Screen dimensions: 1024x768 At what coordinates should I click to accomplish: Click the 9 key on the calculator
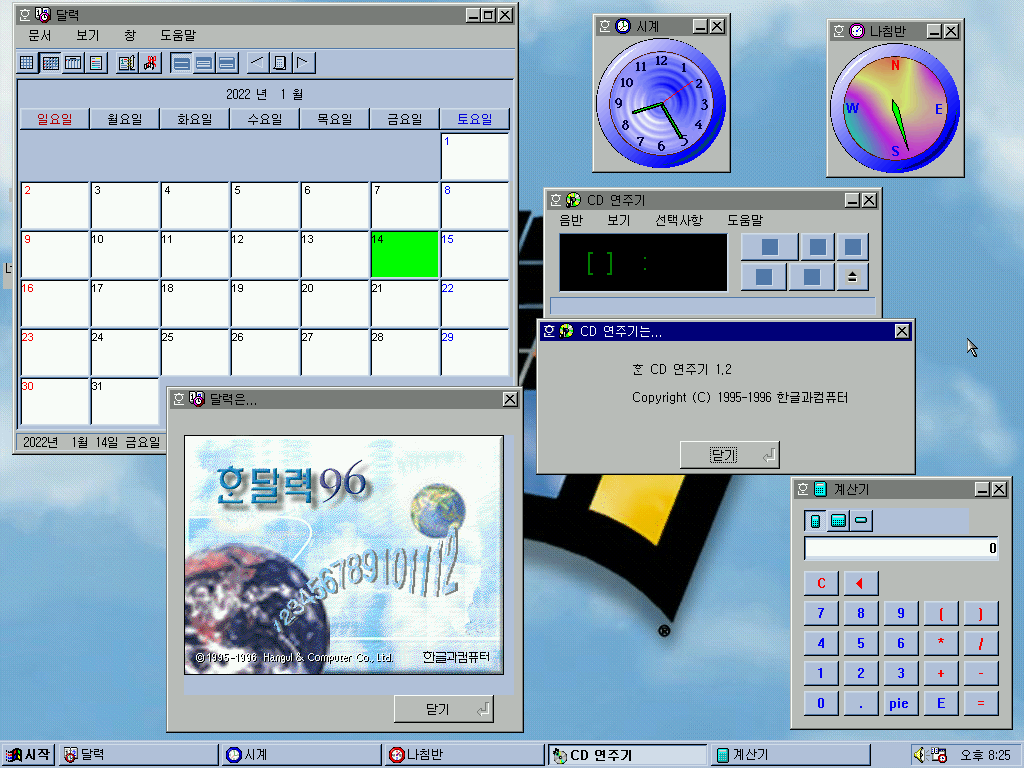pyautogui.click(x=901, y=613)
